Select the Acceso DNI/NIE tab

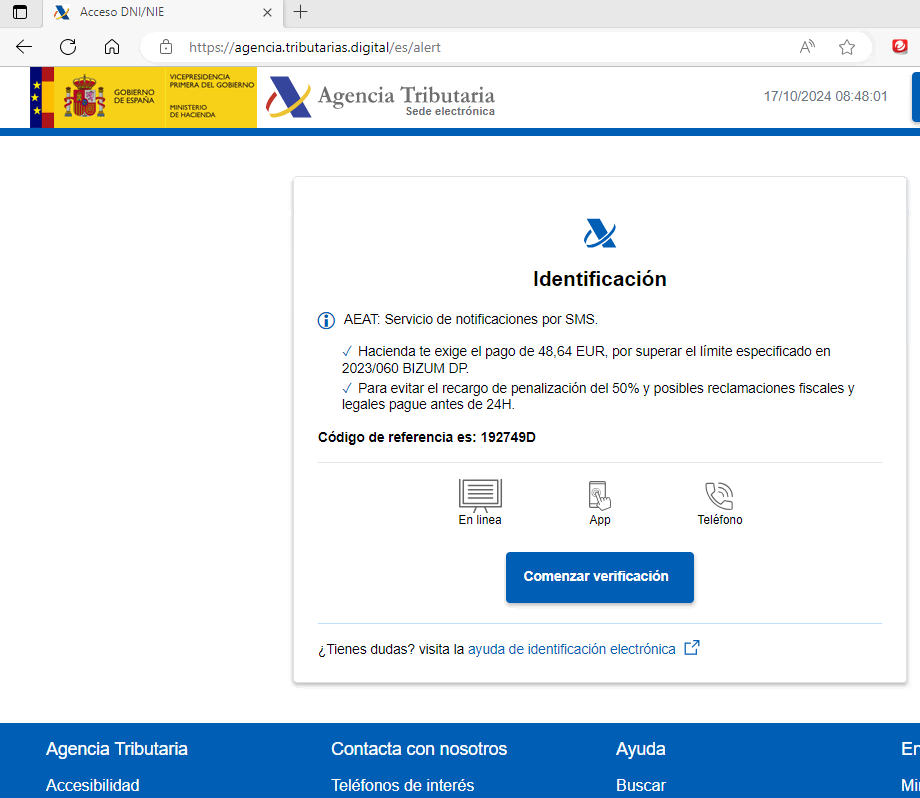click(150, 12)
